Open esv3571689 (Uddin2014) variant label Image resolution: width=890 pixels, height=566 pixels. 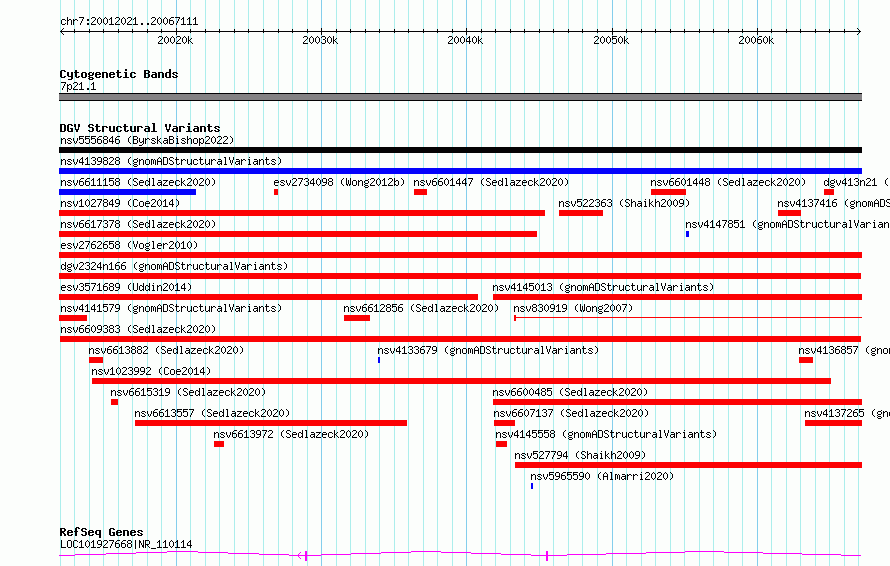[126, 287]
